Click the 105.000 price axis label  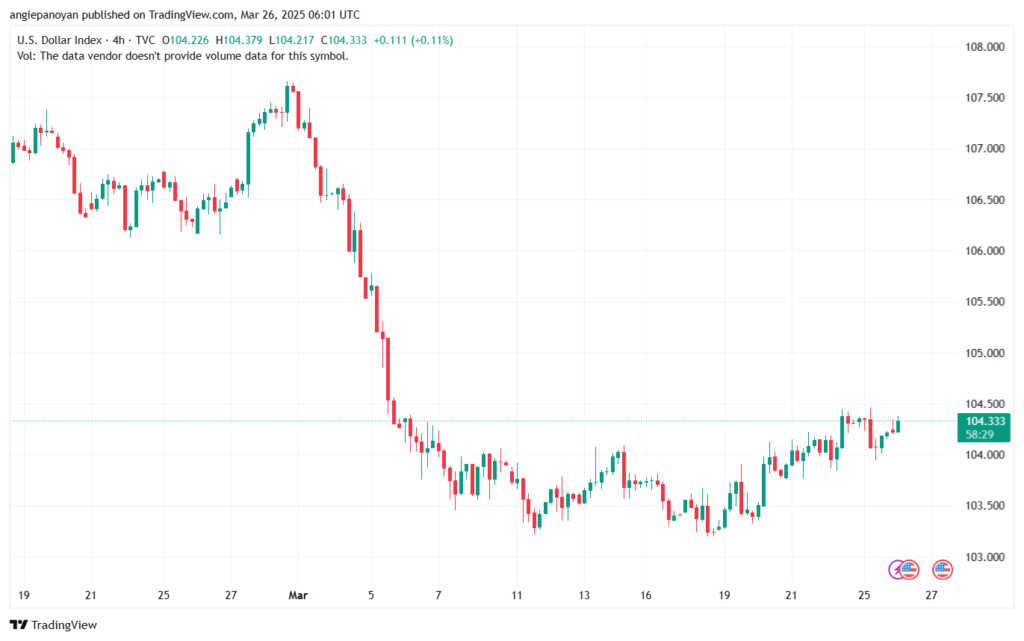click(985, 353)
